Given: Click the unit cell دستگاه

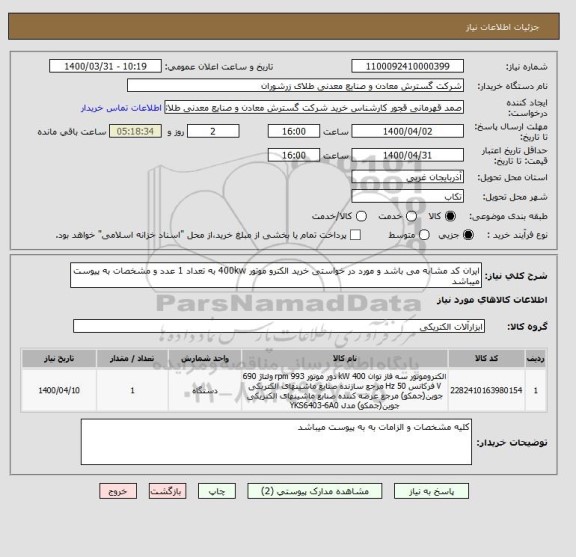Looking at the screenshot, I should tap(205, 390).
